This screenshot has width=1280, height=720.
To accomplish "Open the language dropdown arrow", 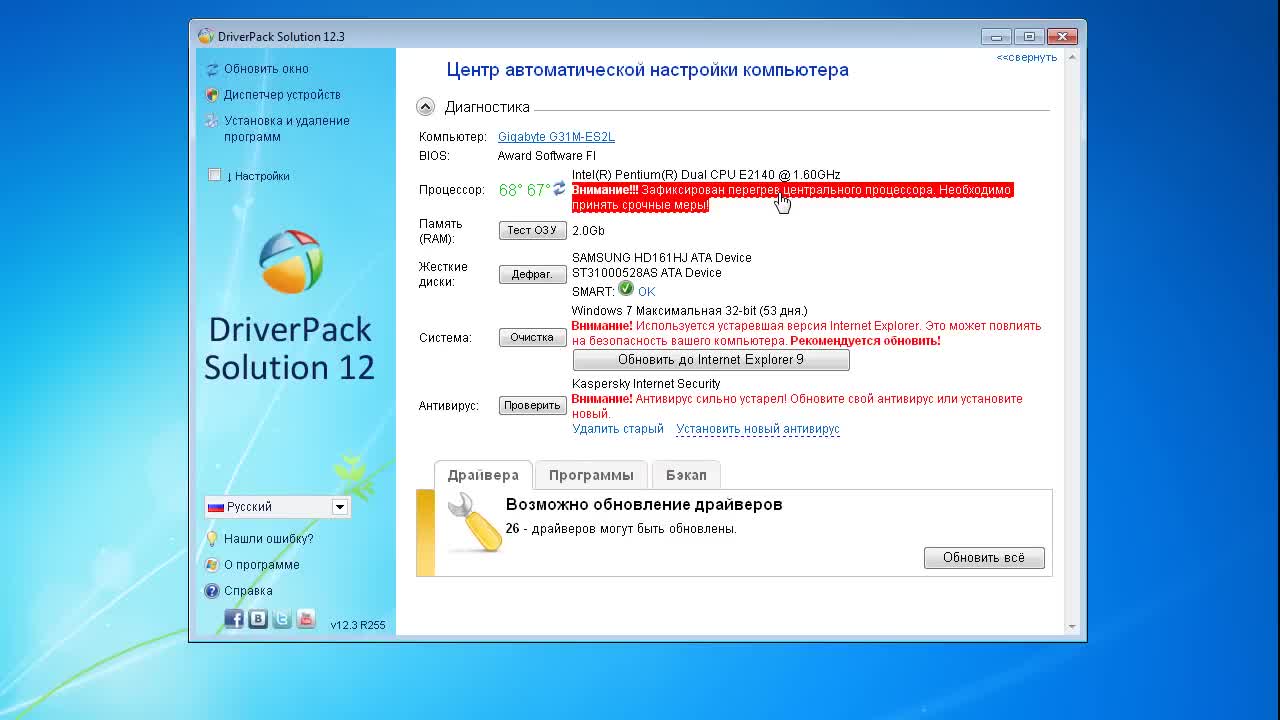I will [x=339, y=507].
